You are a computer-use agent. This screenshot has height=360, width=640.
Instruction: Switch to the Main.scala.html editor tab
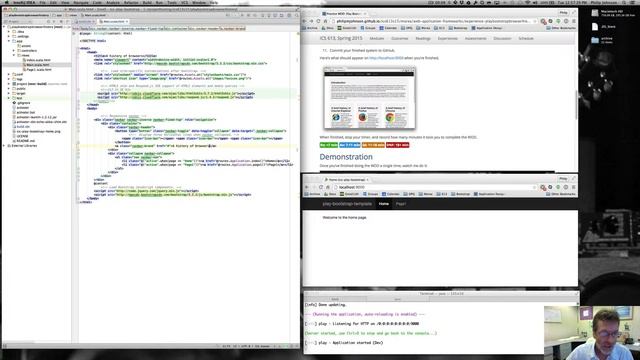(113, 21)
